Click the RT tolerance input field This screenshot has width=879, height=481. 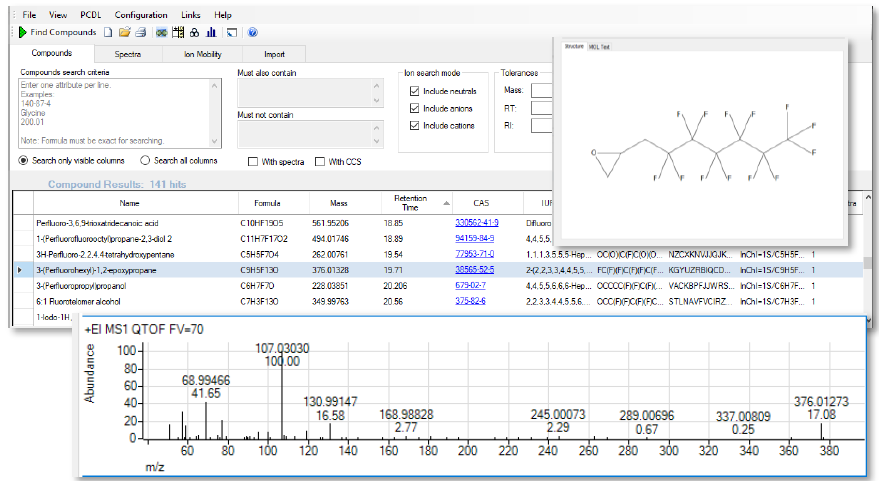pyautogui.click(x=542, y=108)
